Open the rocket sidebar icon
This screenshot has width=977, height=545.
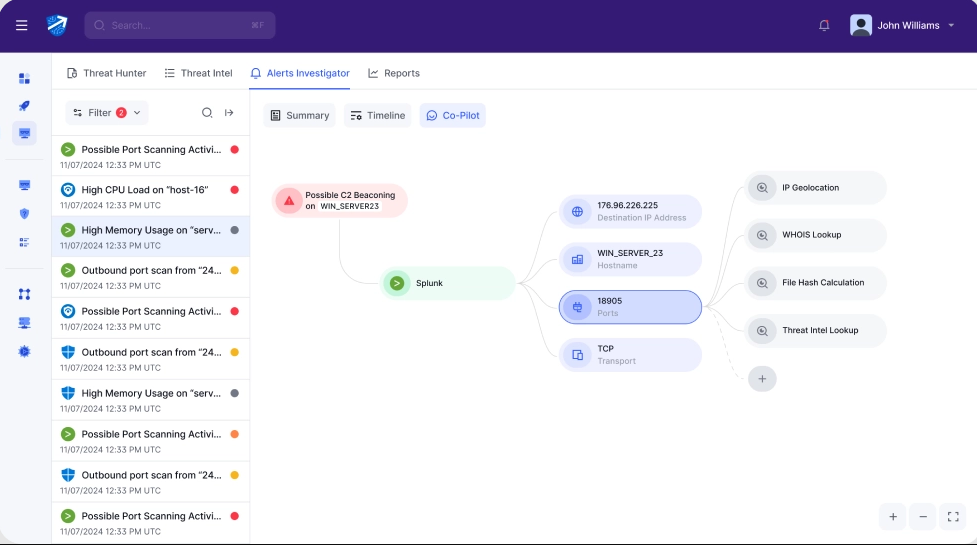[x=24, y=106]
